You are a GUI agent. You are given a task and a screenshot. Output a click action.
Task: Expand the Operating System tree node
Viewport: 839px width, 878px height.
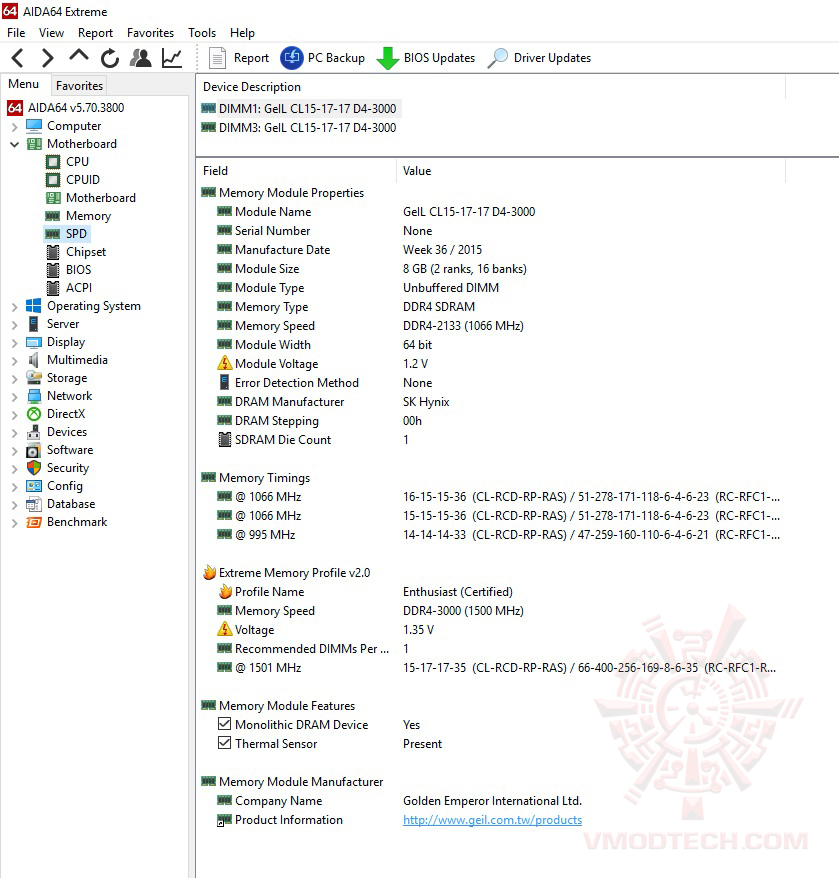tap(15, 307)
